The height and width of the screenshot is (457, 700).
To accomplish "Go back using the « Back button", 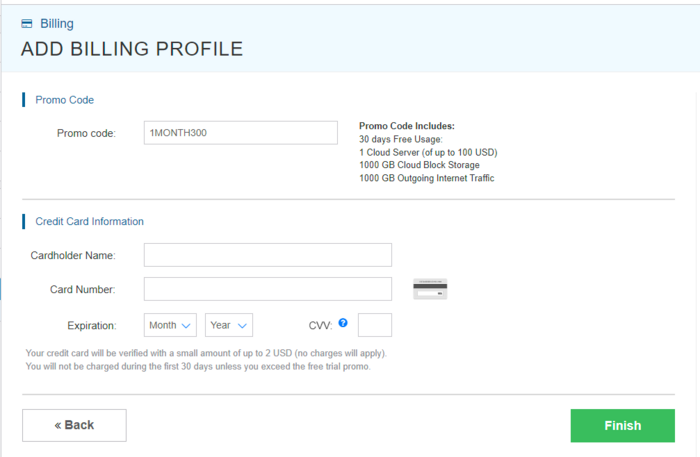I will [74, 425].
